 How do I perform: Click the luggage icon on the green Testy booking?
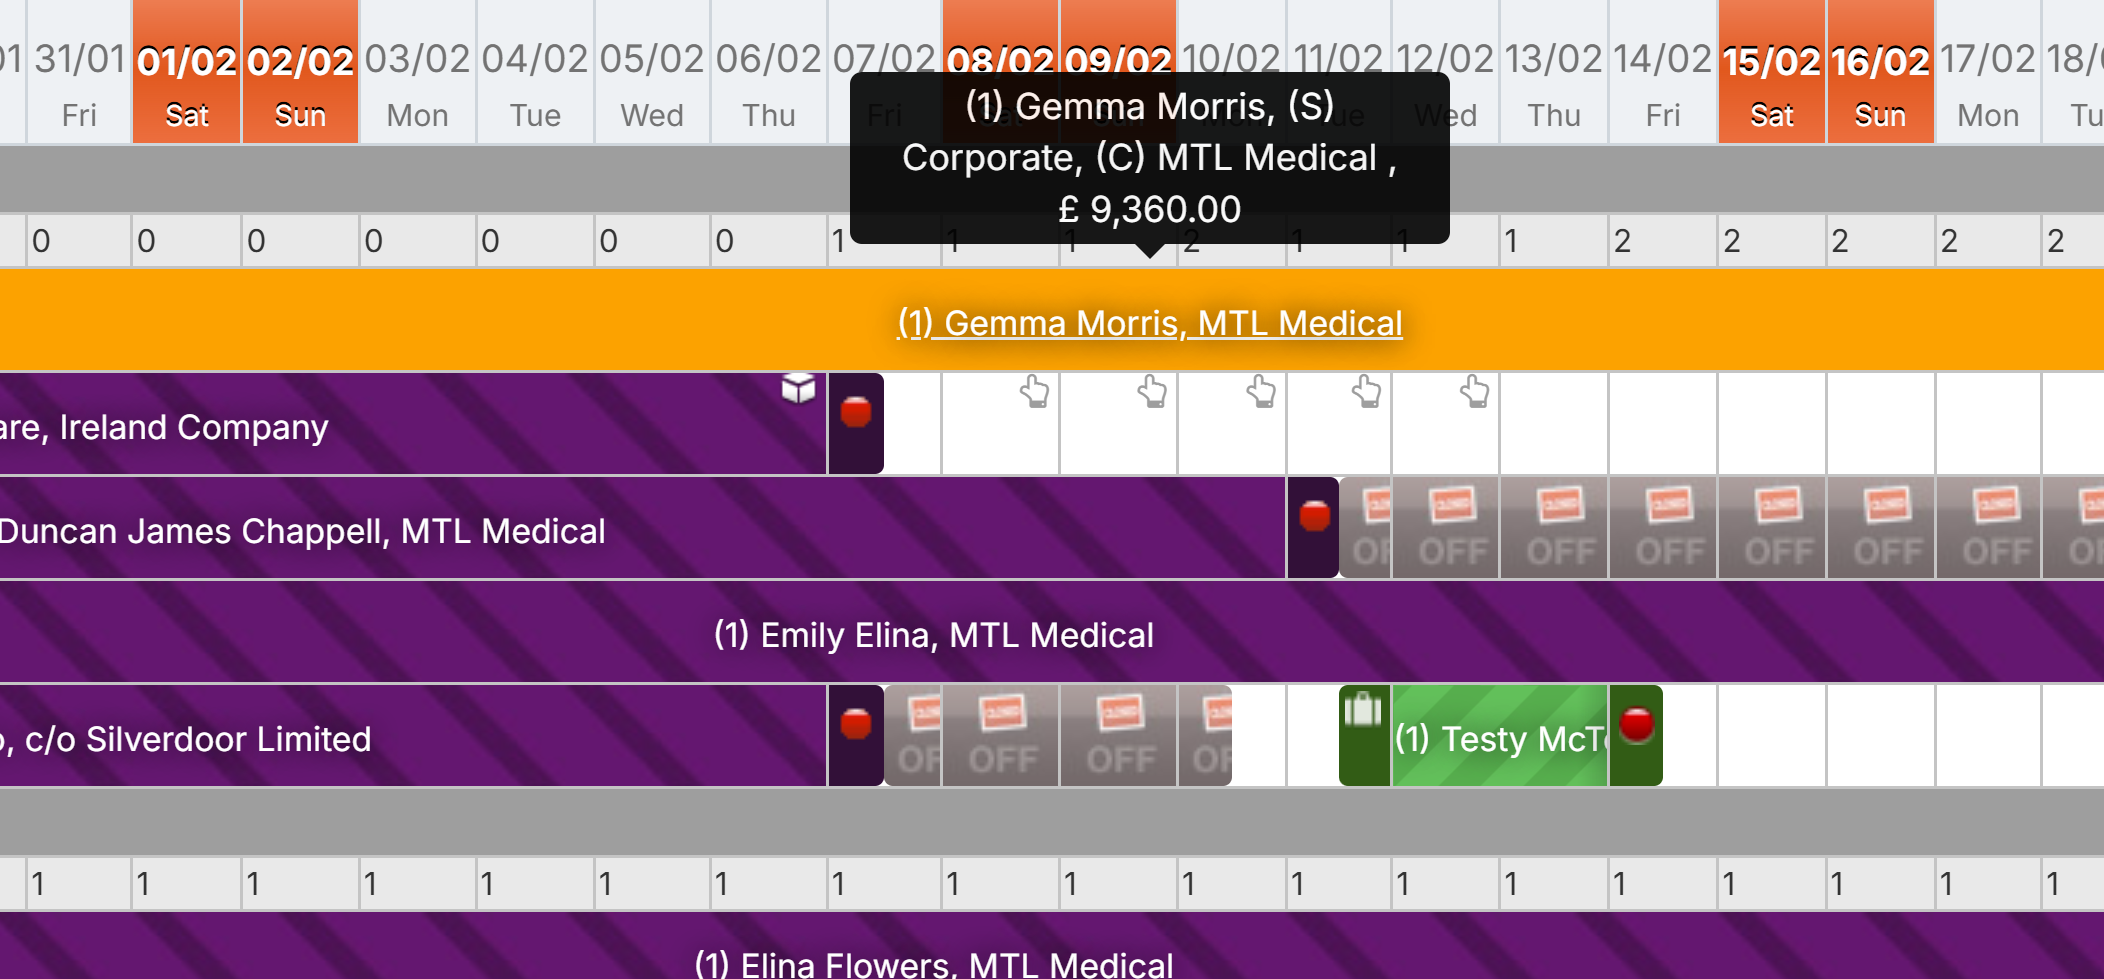(1363, 710)
